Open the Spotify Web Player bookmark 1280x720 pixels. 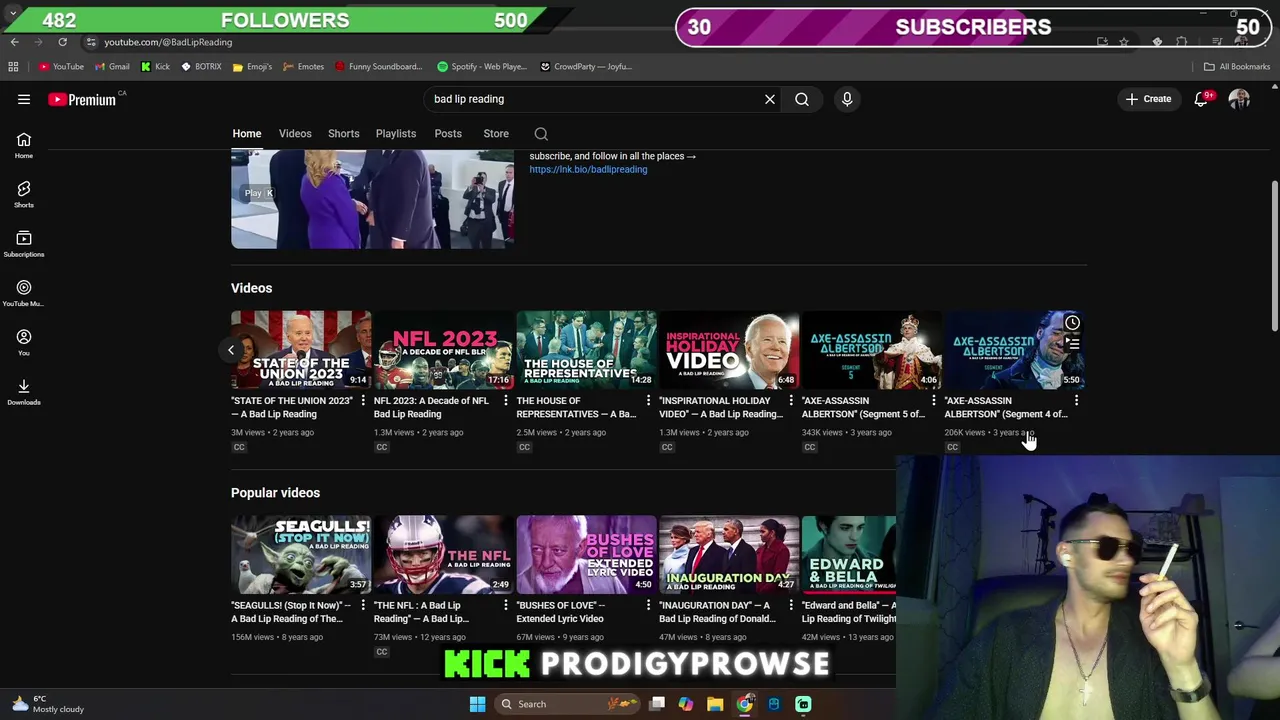tap(482, 67)
